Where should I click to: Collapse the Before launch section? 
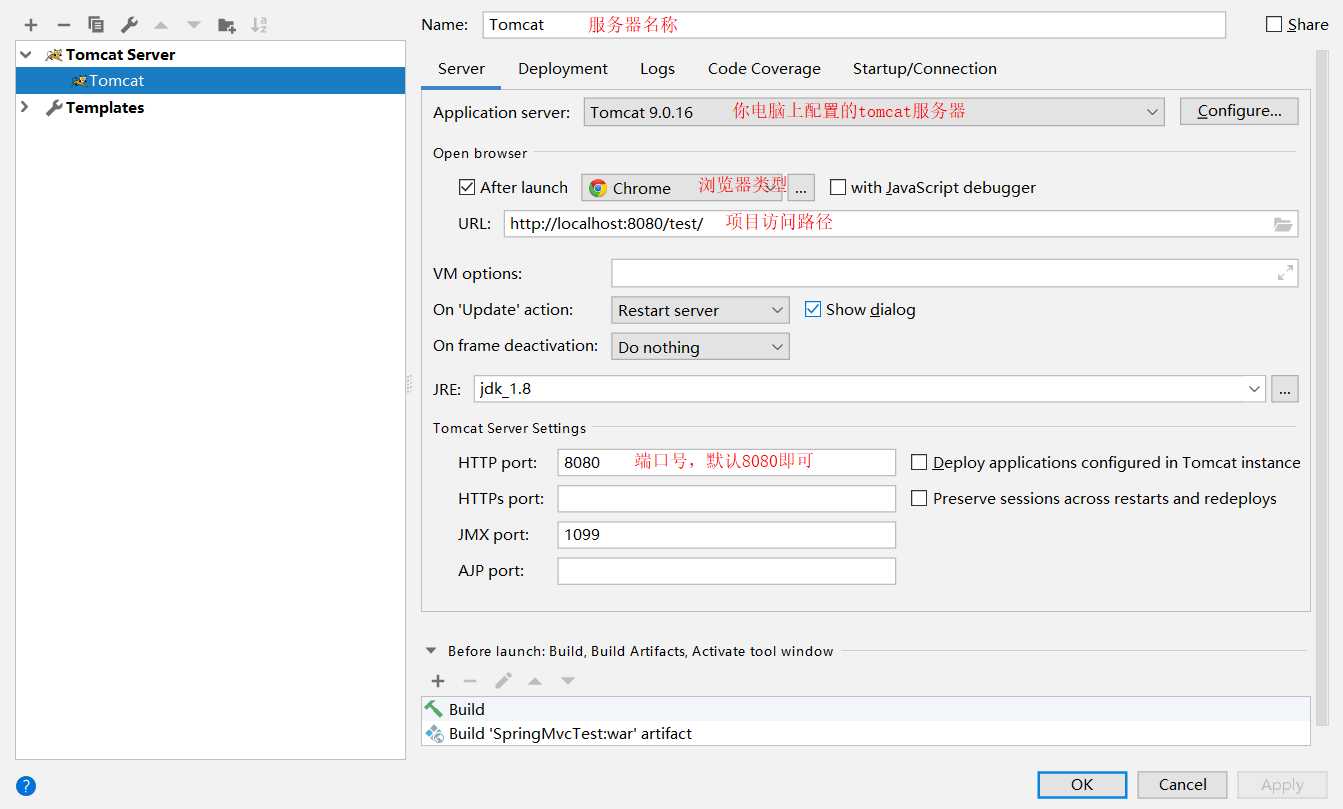coord(431,651)
